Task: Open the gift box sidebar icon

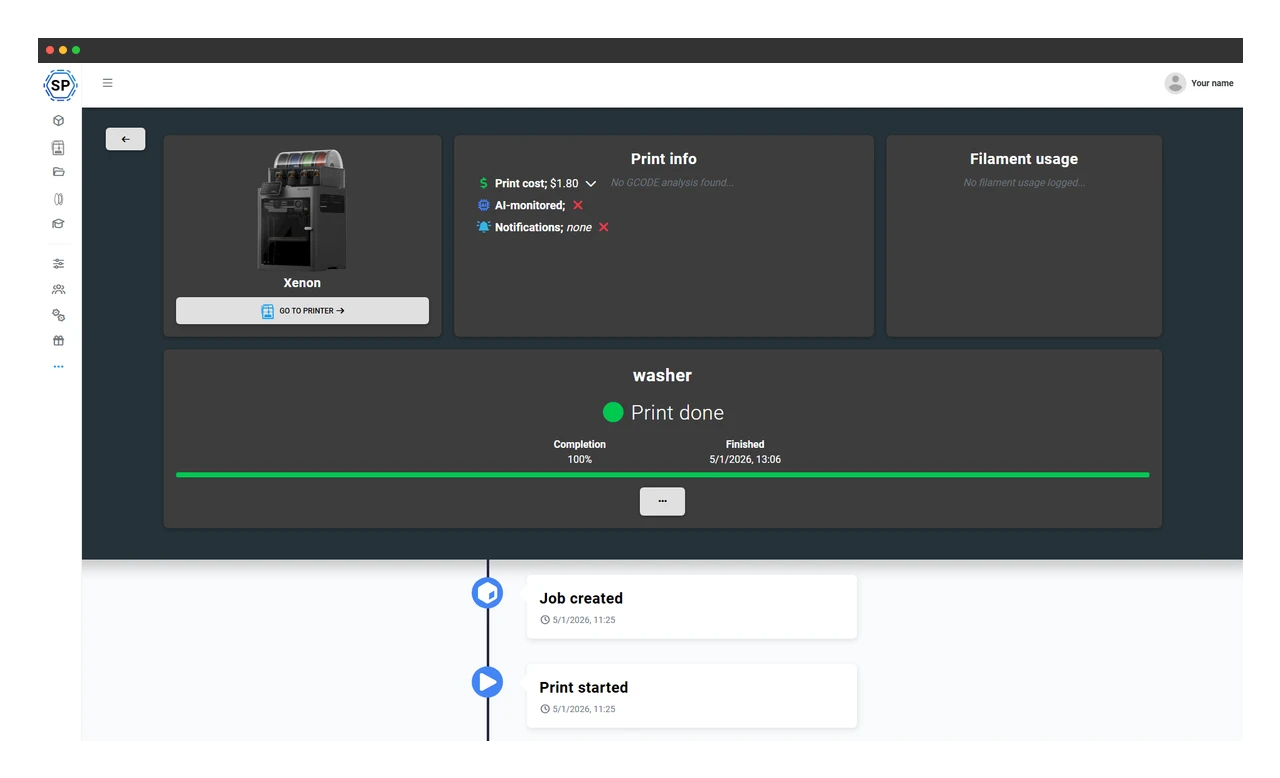Action: [59, 341]
